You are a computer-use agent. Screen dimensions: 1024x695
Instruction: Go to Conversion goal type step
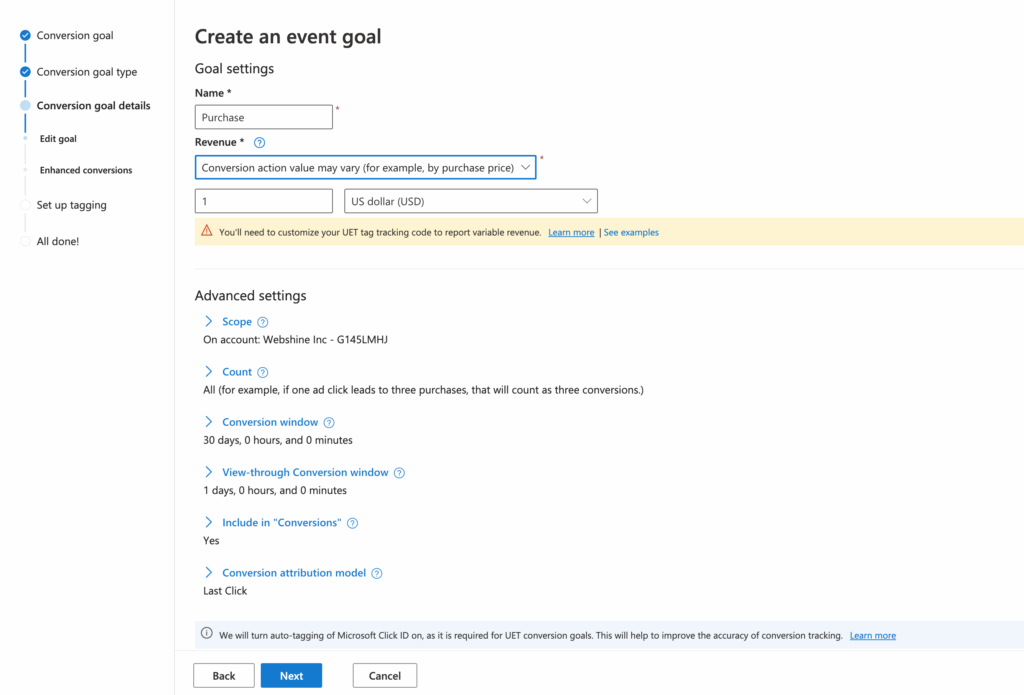87,72
